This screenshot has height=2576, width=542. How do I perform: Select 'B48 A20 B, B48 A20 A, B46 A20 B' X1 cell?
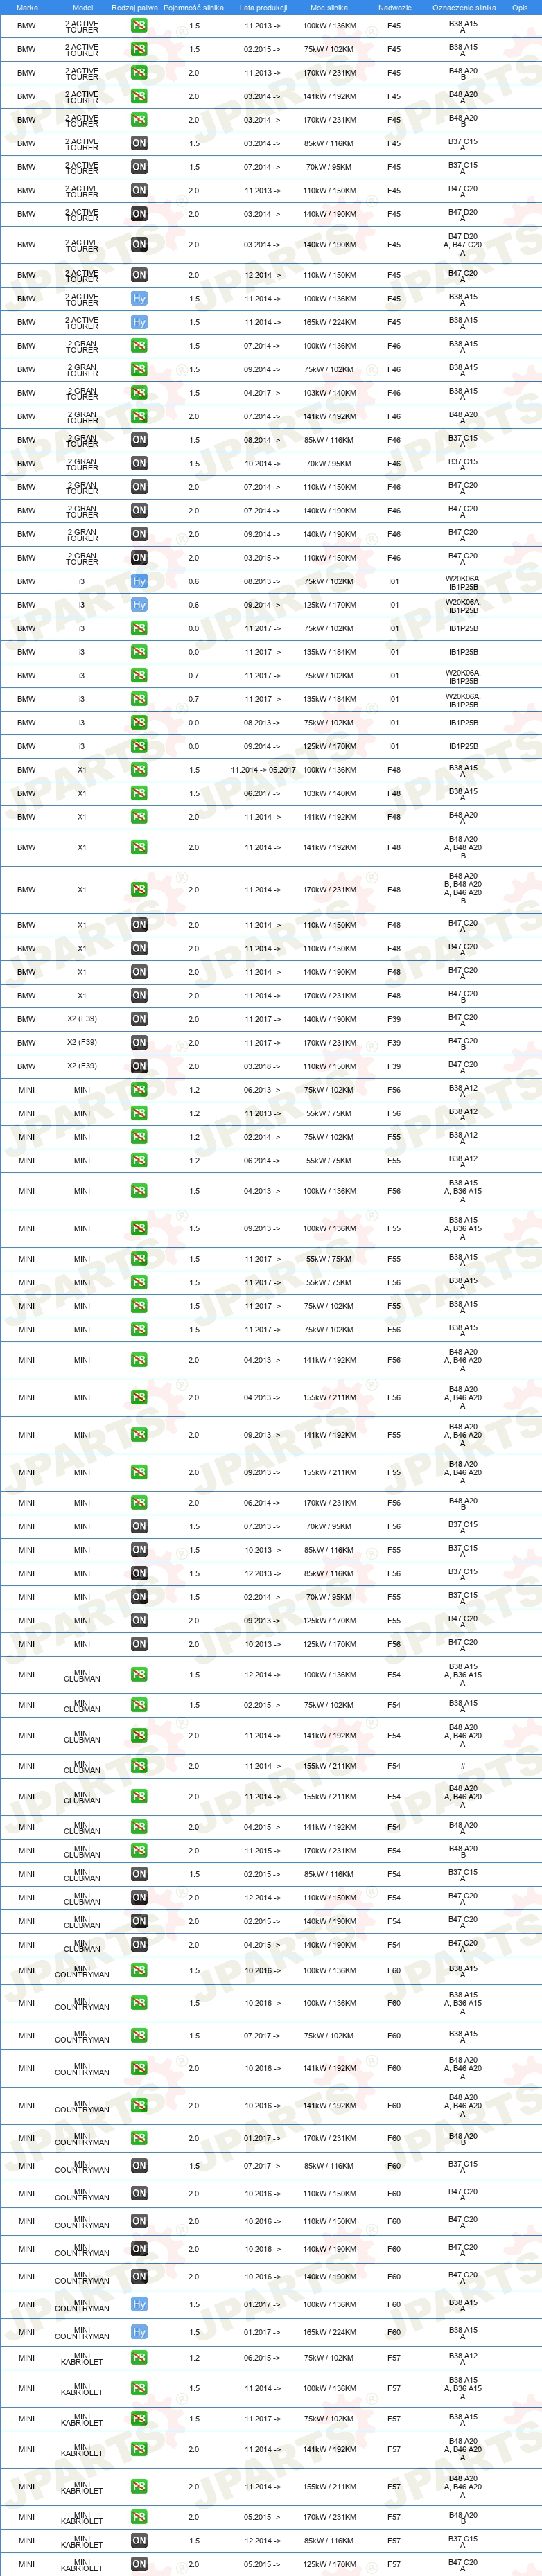pyautogui.click(x=463, y=889)
